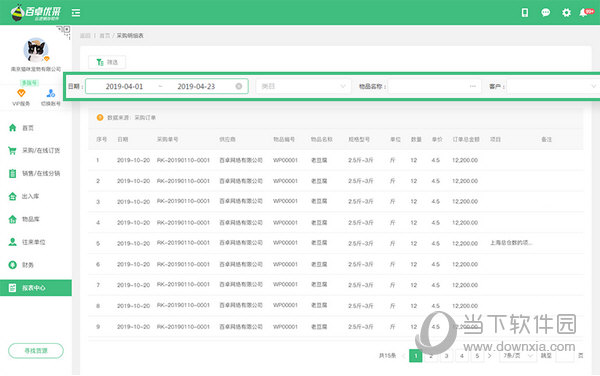Toggle the sidebar collapse hamburger icon
This screenshot has width=600, height=376.
tap(76, 13)
